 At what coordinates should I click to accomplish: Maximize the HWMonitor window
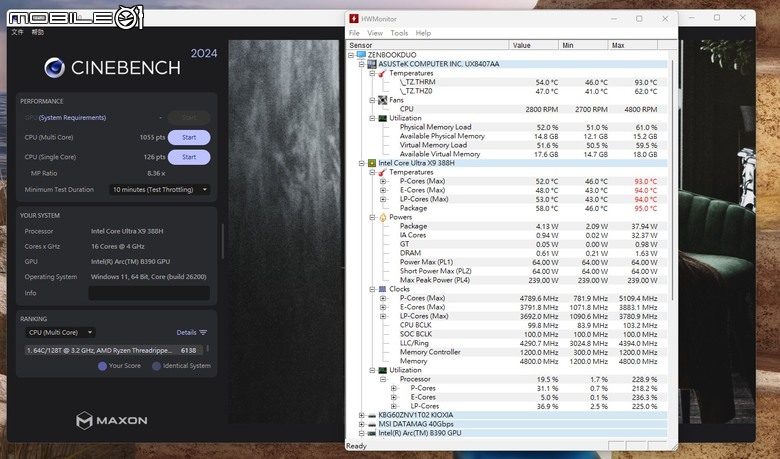[639, 19]
